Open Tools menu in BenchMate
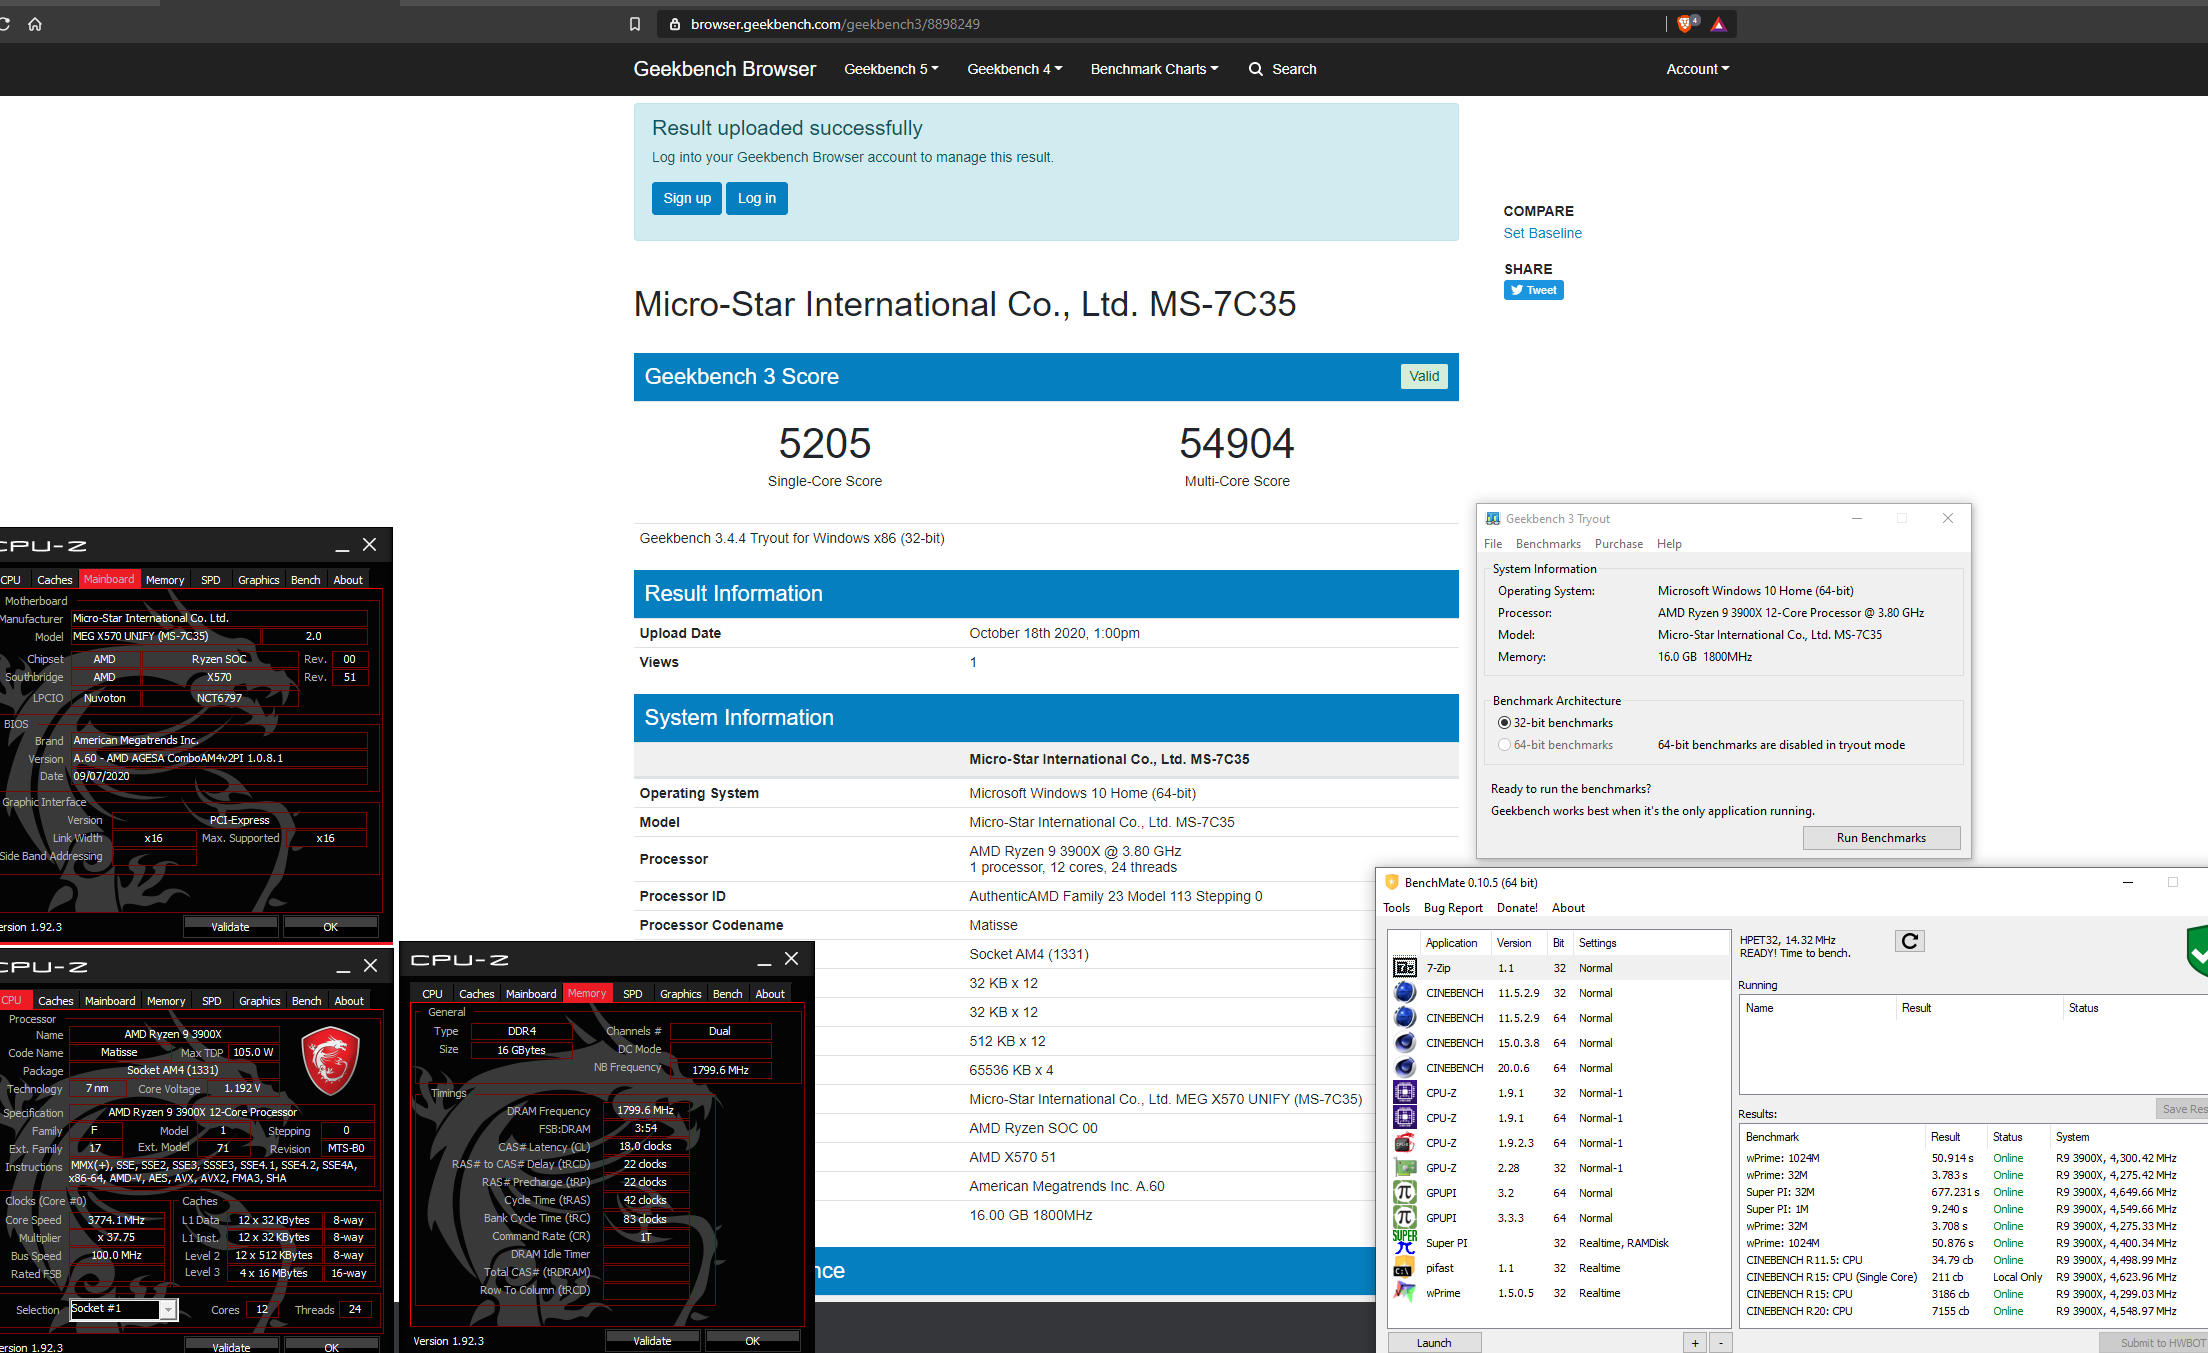 (x=1397, y=908)
